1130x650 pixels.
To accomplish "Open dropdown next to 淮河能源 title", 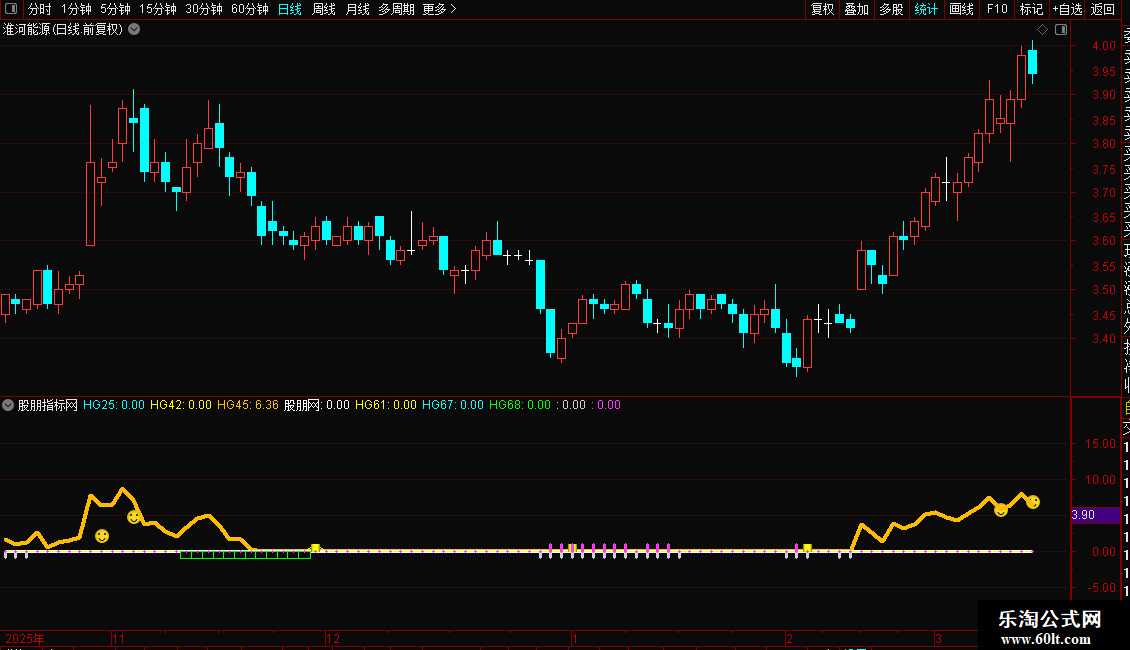I will click(x=134, y=30).
